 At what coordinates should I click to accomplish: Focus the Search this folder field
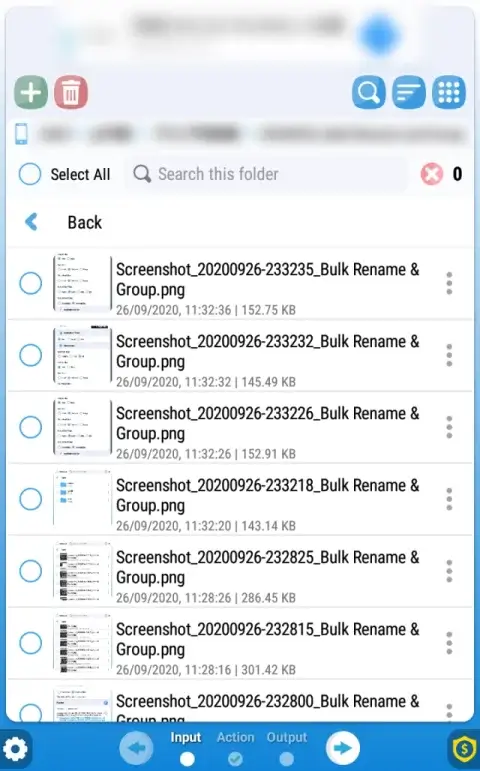pyautogui.click(x=266, y=174)
